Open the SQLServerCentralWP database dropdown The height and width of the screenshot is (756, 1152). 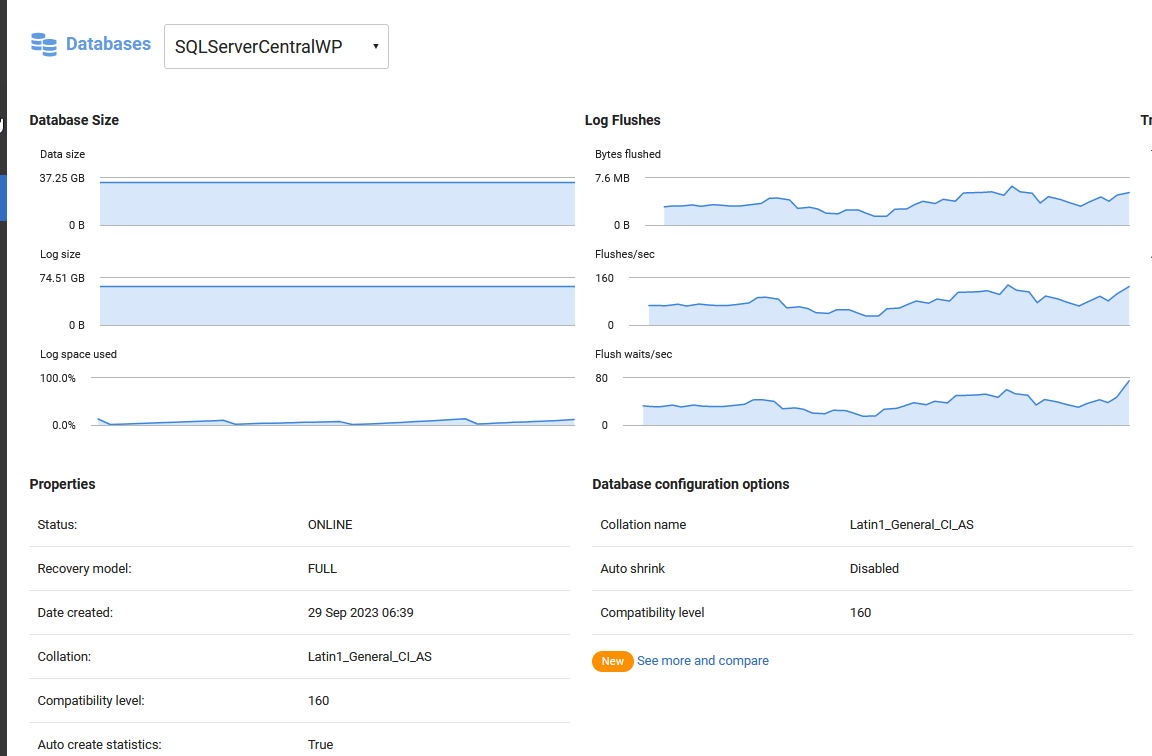point(276,47)
